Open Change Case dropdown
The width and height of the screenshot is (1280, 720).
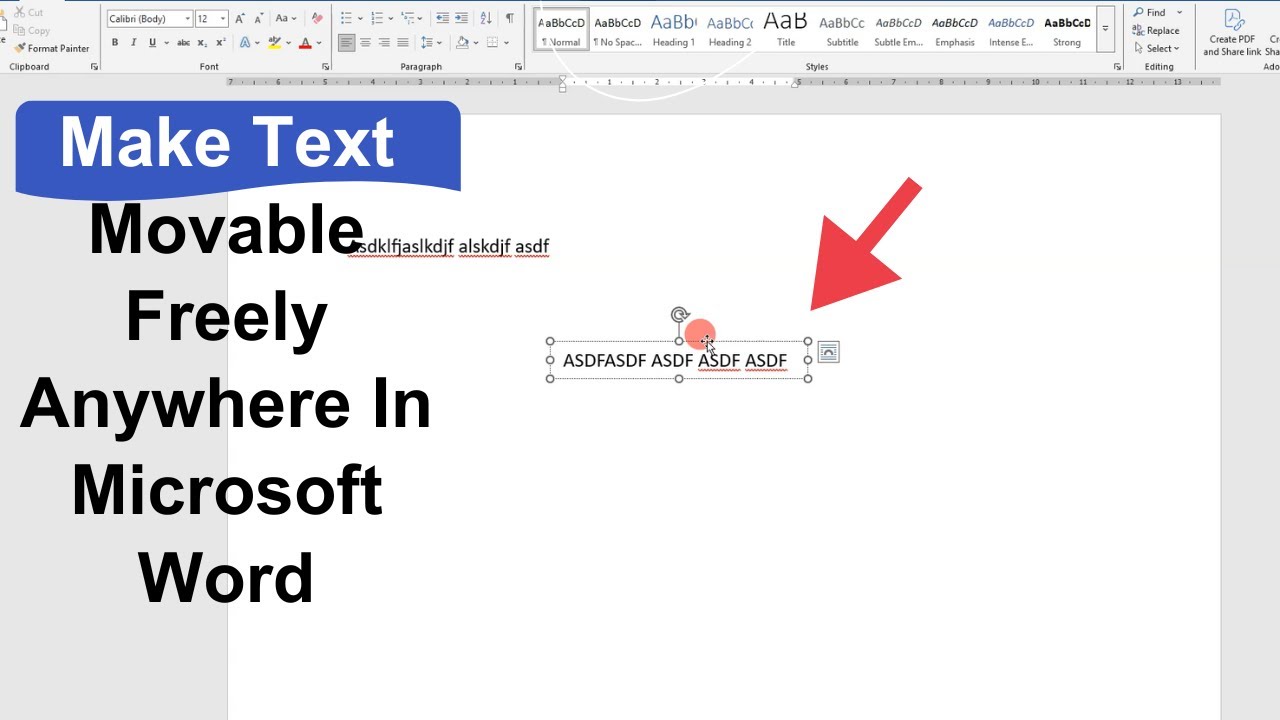286,18
